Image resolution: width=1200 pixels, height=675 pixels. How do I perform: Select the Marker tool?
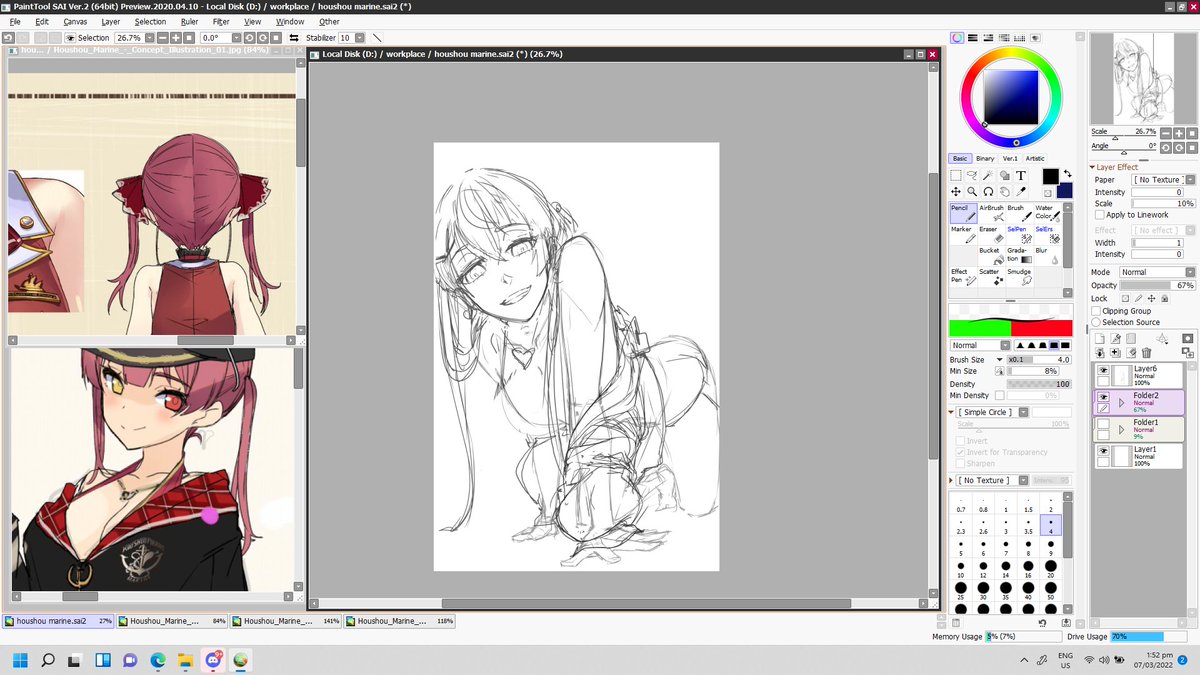coord(963,235)
